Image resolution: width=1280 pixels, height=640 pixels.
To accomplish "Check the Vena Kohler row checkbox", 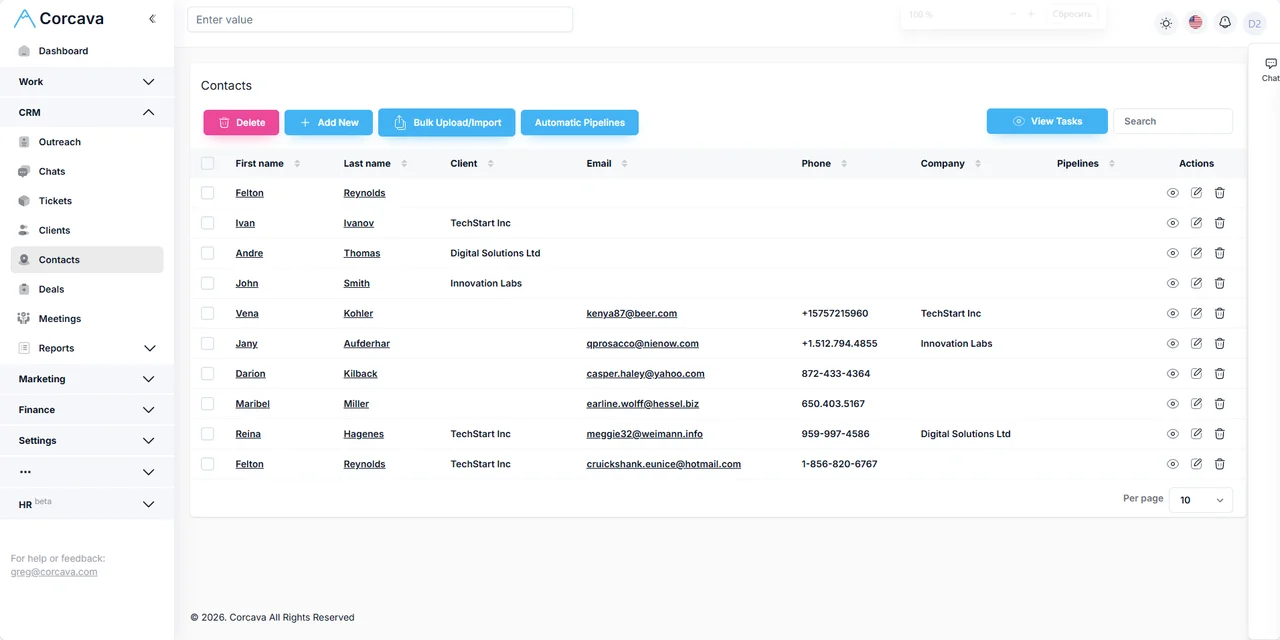I will coord(207,313).
